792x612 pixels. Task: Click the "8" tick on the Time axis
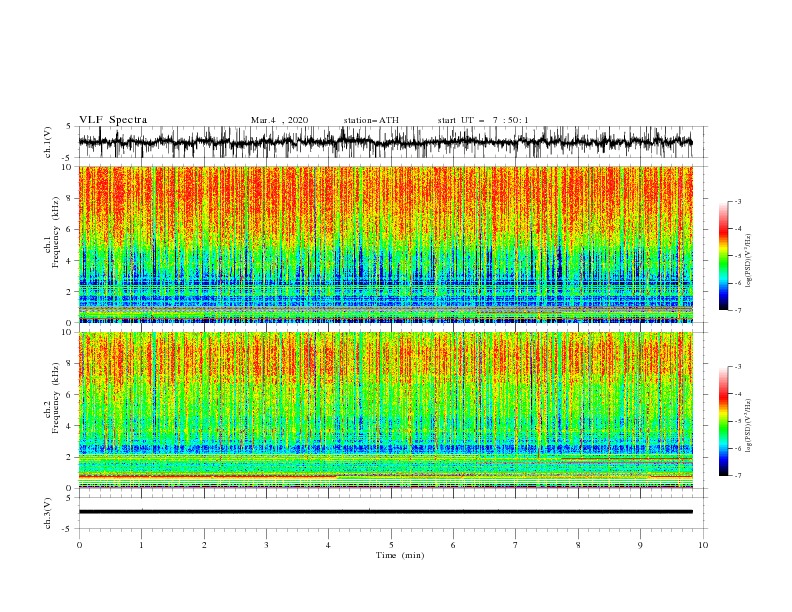(x=578, y=545)
